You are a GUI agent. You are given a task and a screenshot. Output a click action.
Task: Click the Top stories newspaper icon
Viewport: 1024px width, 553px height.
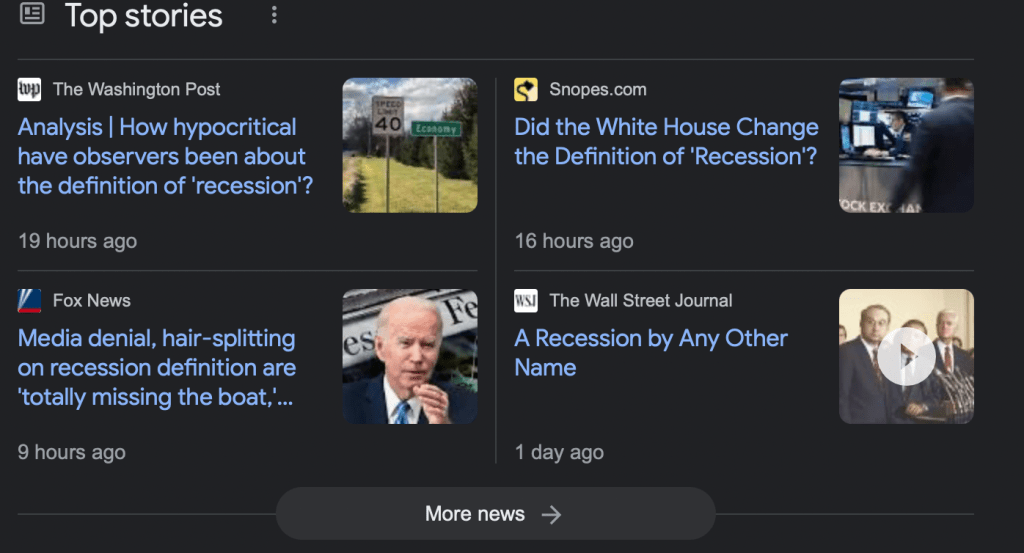pyautogui.click(x=32, y=14)
